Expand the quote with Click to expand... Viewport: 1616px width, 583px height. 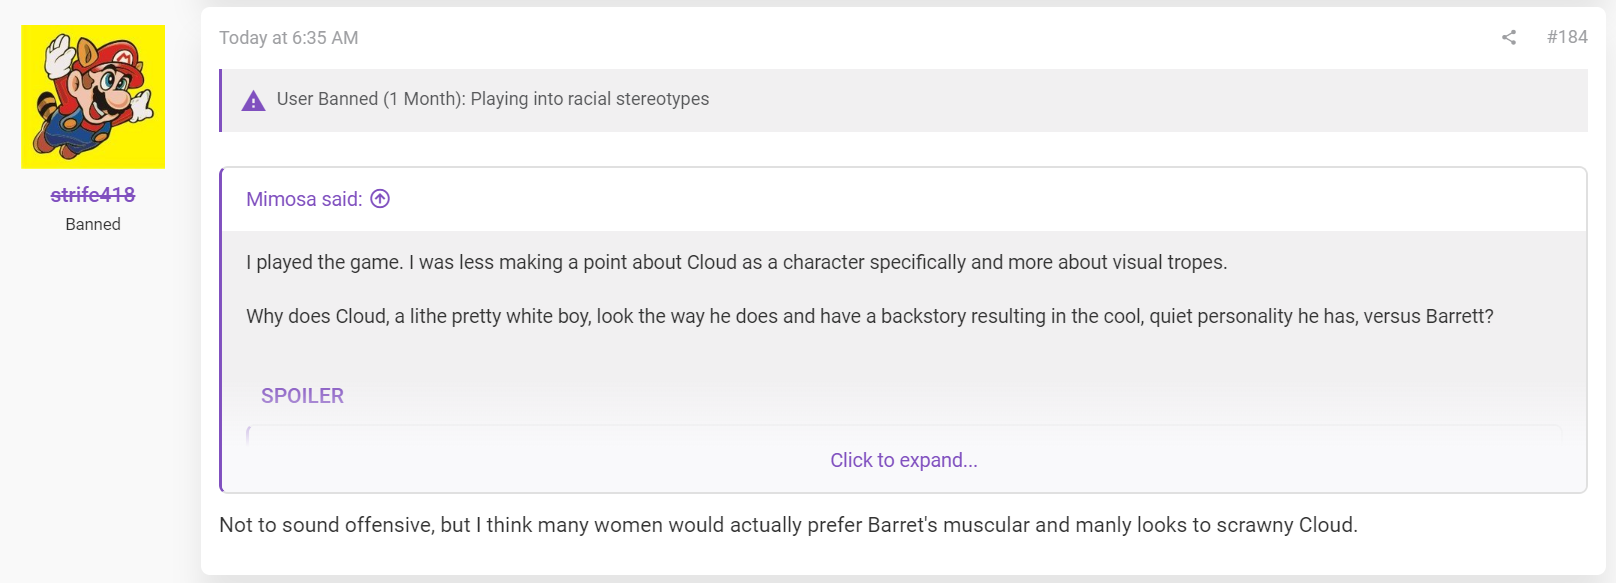[904, 460]
